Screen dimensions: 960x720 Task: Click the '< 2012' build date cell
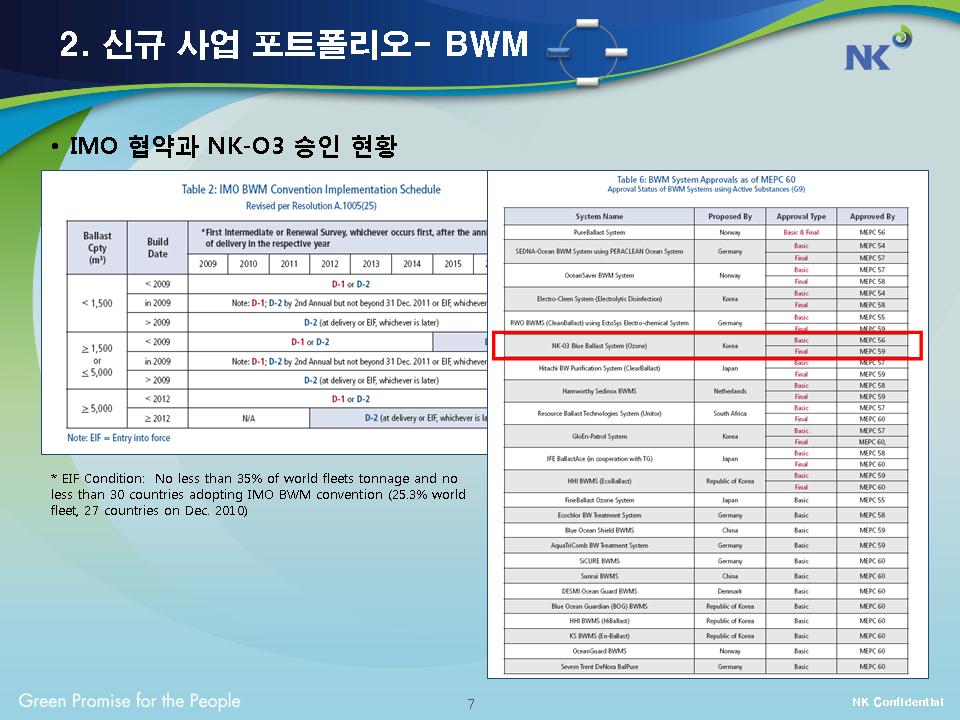(x=157, y=399)
